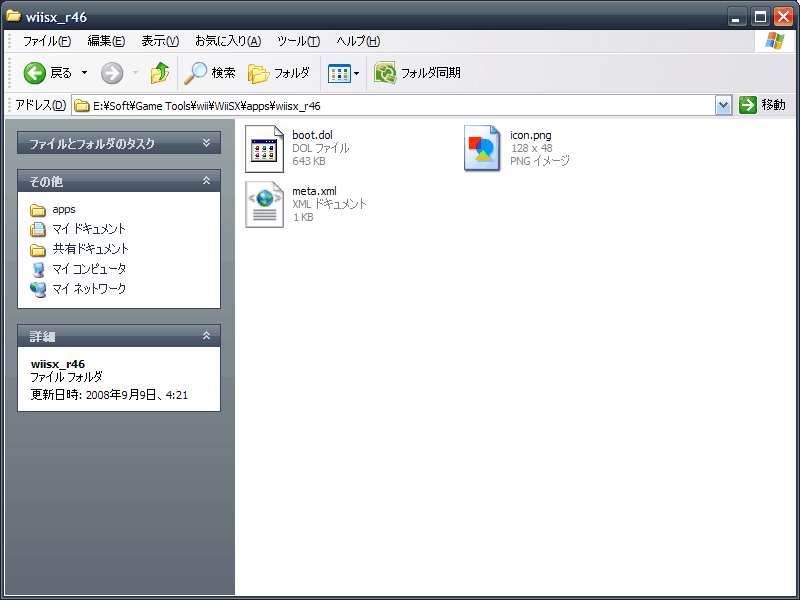Select the meta.xml file icon

tap(264, 205)
